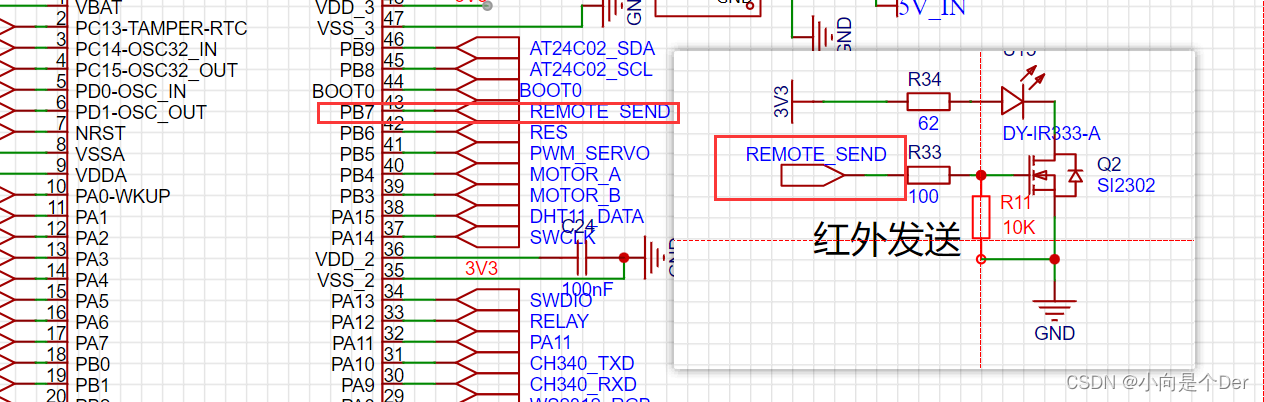Click the CH340_TXD net label

point(582,363)
